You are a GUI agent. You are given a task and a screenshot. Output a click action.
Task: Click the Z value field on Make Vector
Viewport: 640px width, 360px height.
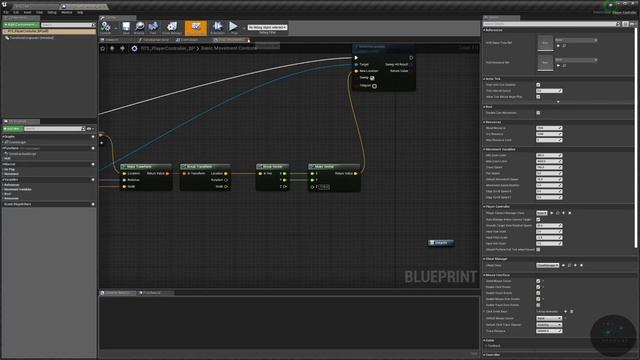point(324,187)
